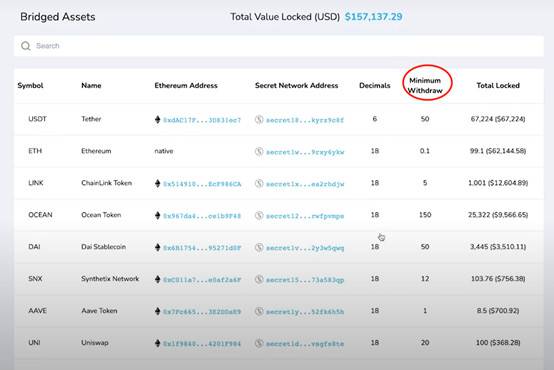Click the 150 minimum withdraw for OCEAN

click(425, 215)
